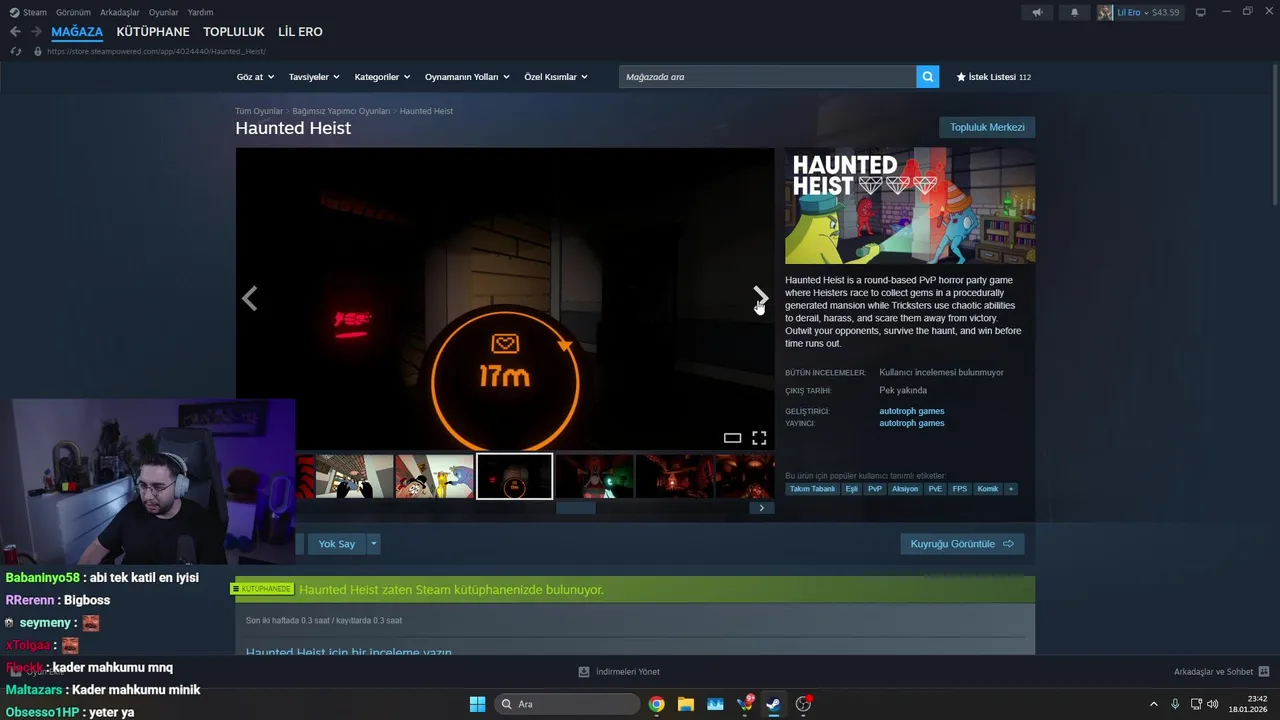Click Kuyruğu Görüntüle button
The width and height of the screenshot is (1280, 720).
962,544
